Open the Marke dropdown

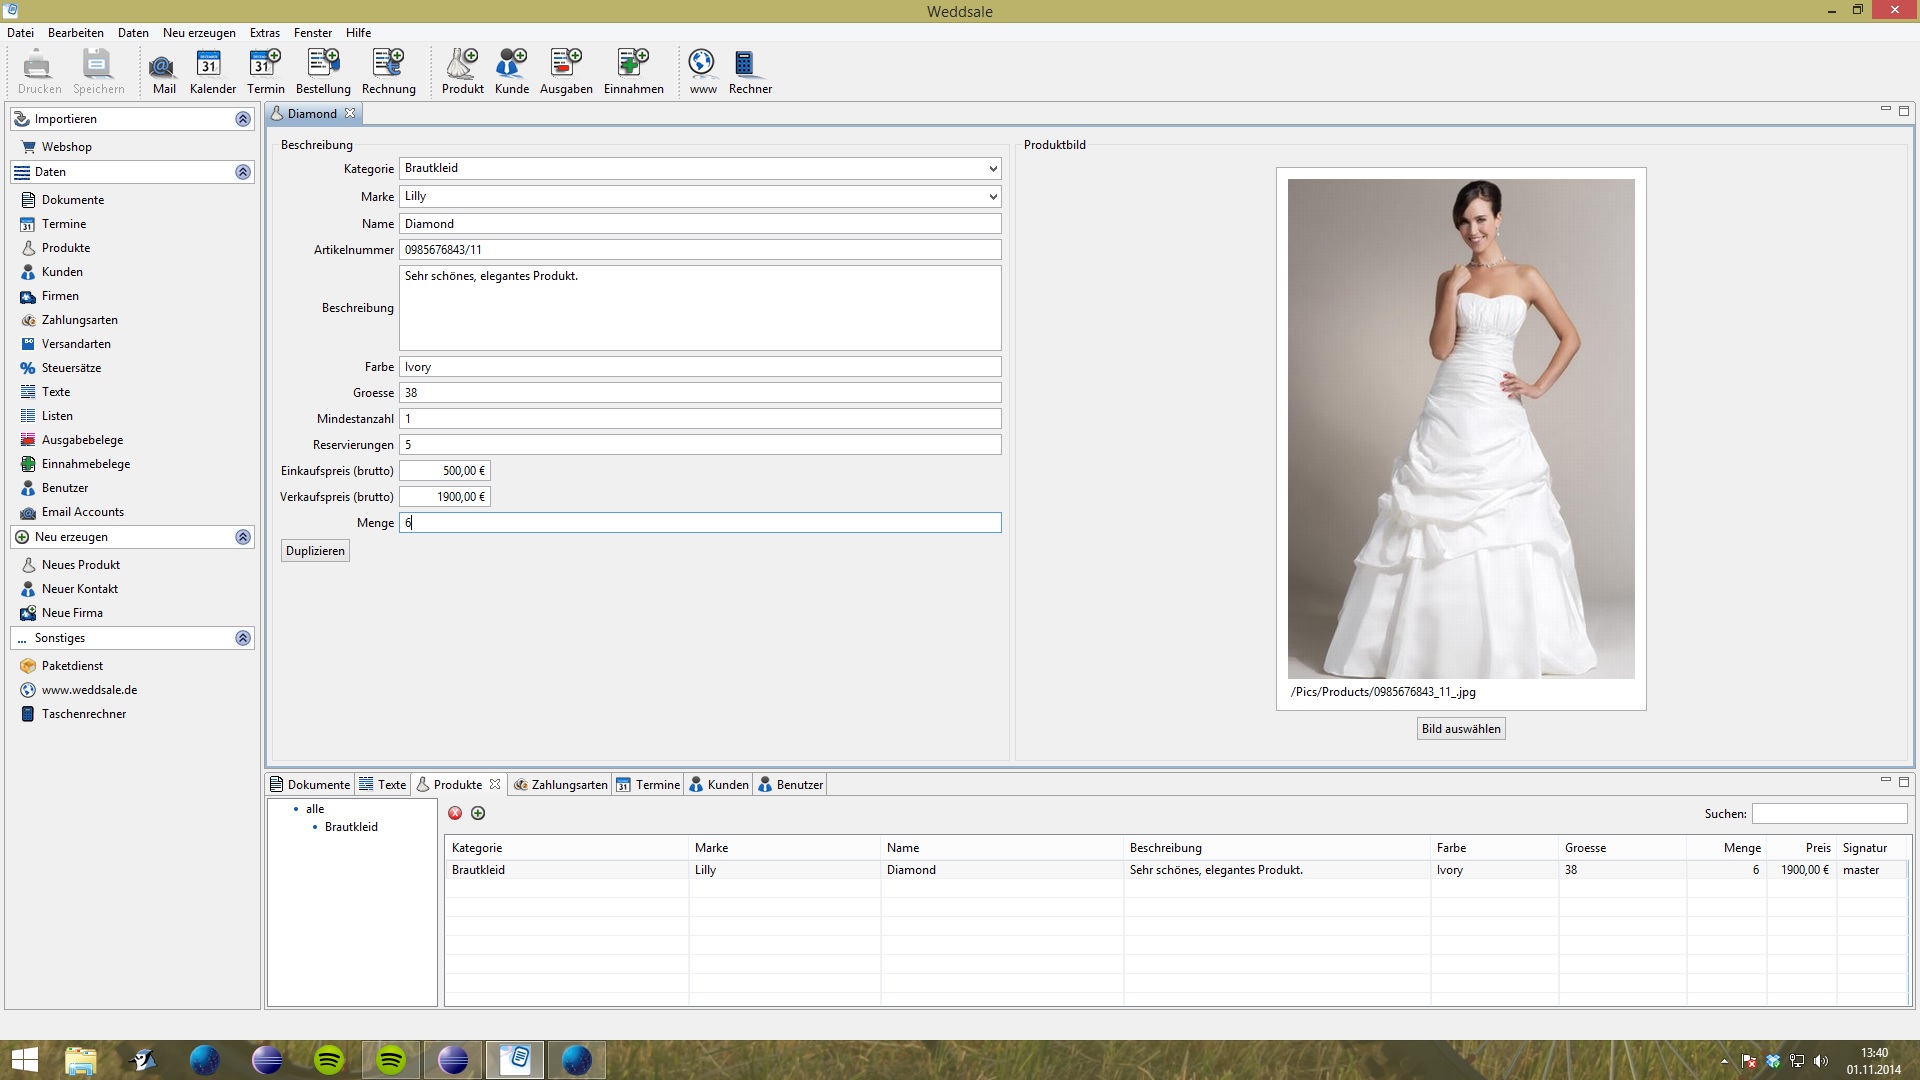pyautogui.click(x=992, y=197)
